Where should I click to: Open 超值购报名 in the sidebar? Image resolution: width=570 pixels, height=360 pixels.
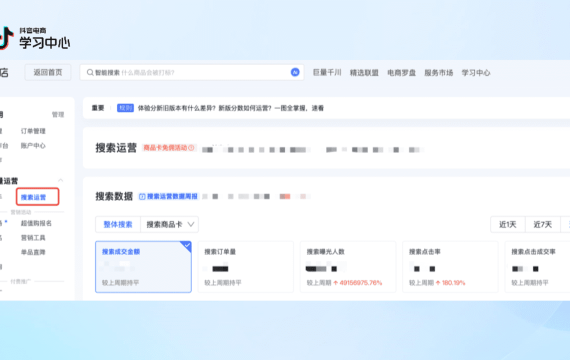(x=36, y=223)
